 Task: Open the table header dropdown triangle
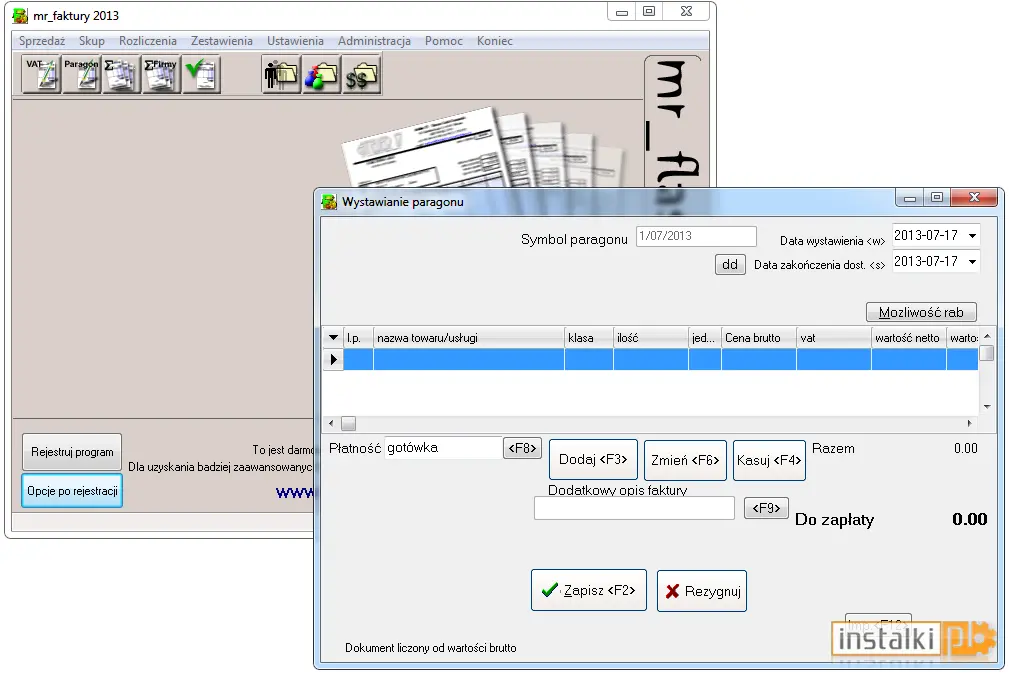[333, 337]
